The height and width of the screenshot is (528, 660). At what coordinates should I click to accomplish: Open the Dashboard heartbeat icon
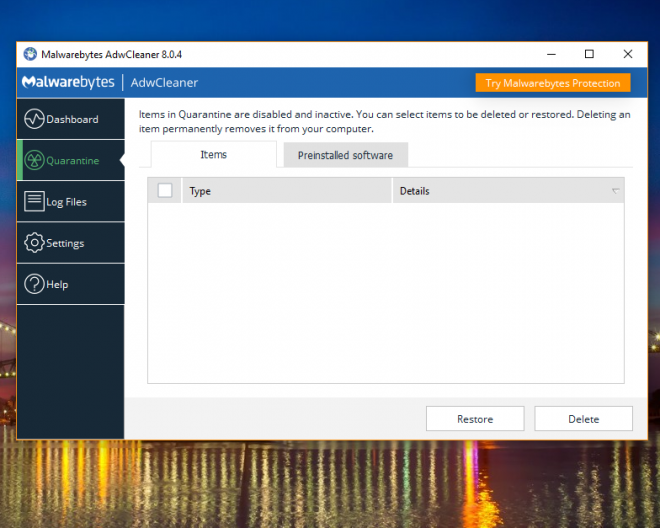(x=34, y=119)
